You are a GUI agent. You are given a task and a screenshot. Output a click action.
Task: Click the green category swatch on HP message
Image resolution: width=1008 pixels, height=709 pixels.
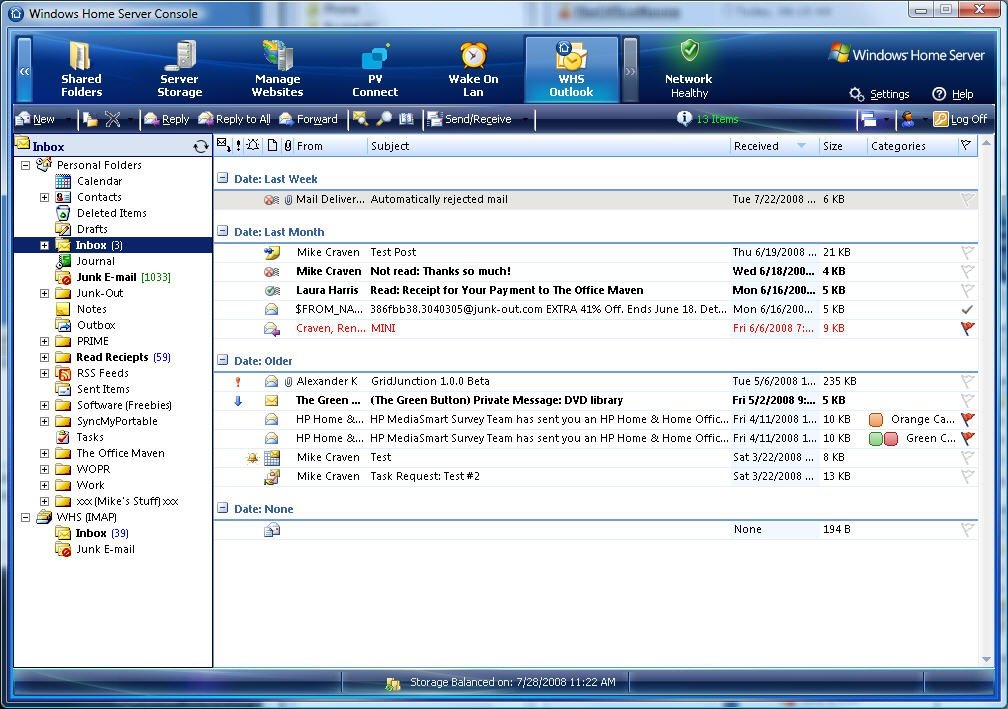click(x=876, y=439)
